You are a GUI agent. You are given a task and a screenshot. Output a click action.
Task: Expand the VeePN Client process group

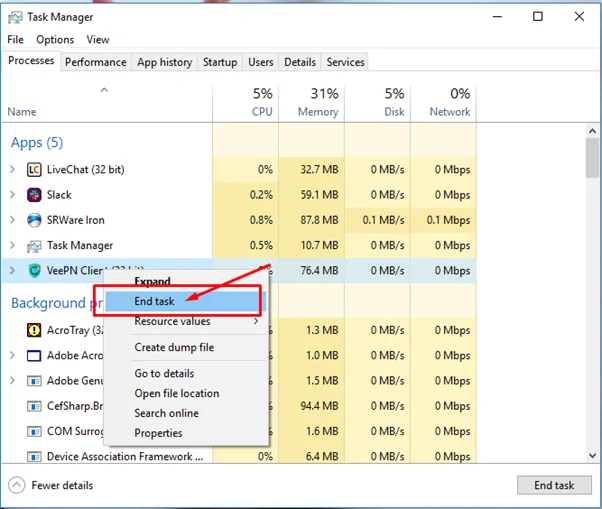[x=12, y=271]
